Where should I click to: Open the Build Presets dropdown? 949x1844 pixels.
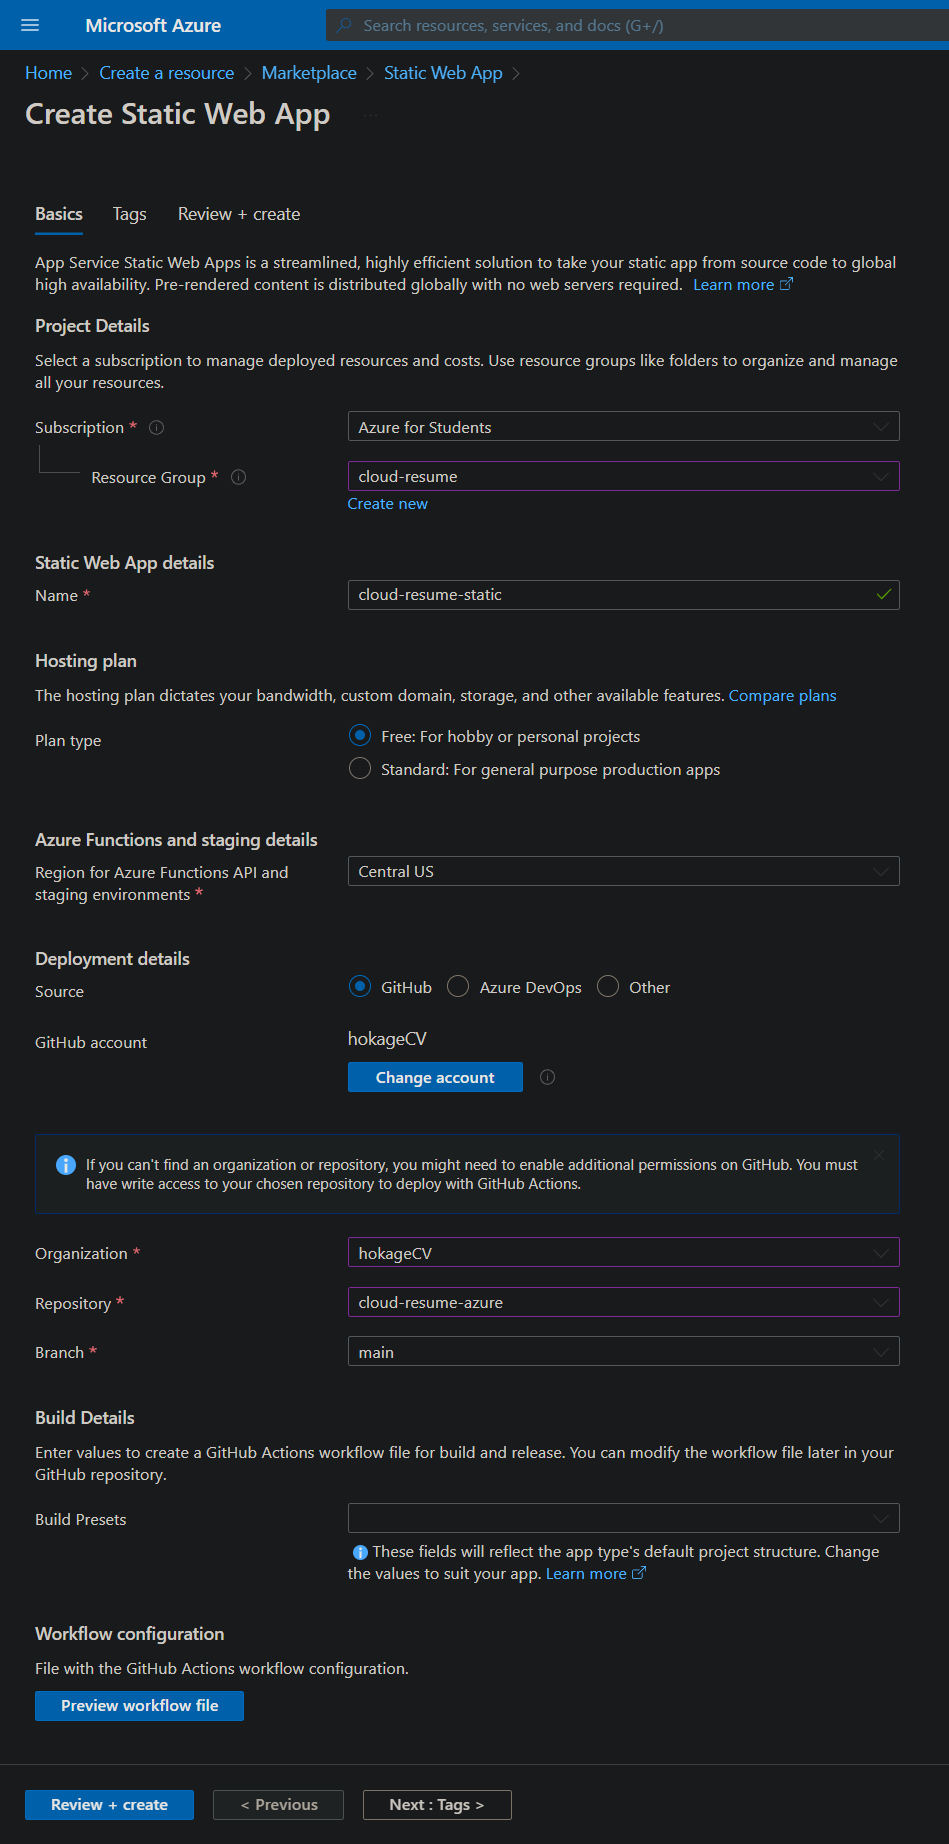click(623, 1518)
